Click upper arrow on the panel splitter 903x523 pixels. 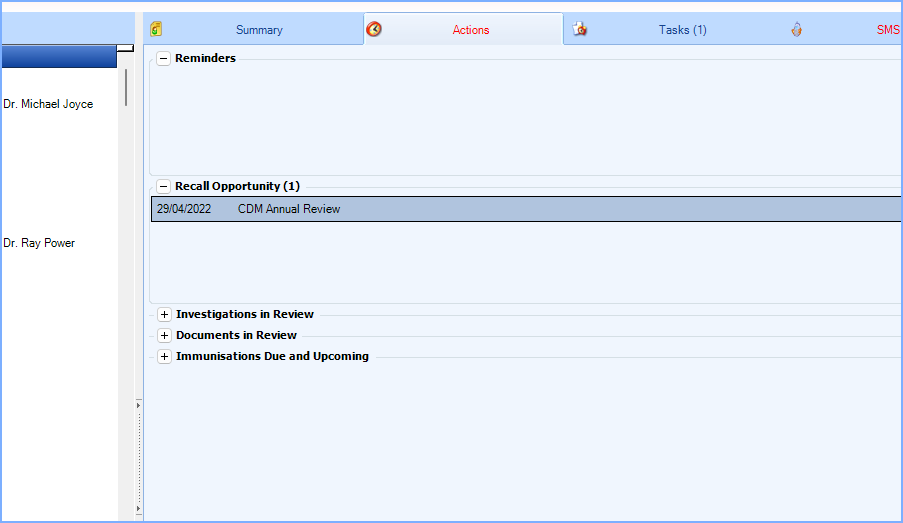139,405
